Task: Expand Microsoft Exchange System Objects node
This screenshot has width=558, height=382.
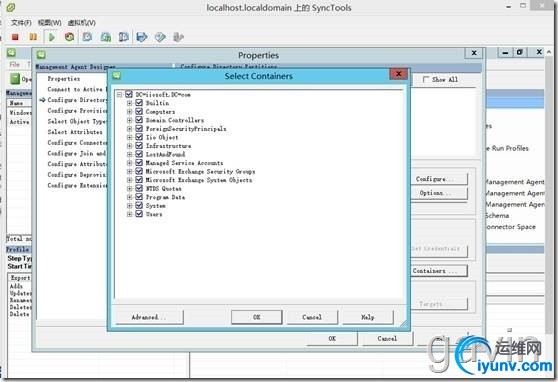Action: coord(130,180)
